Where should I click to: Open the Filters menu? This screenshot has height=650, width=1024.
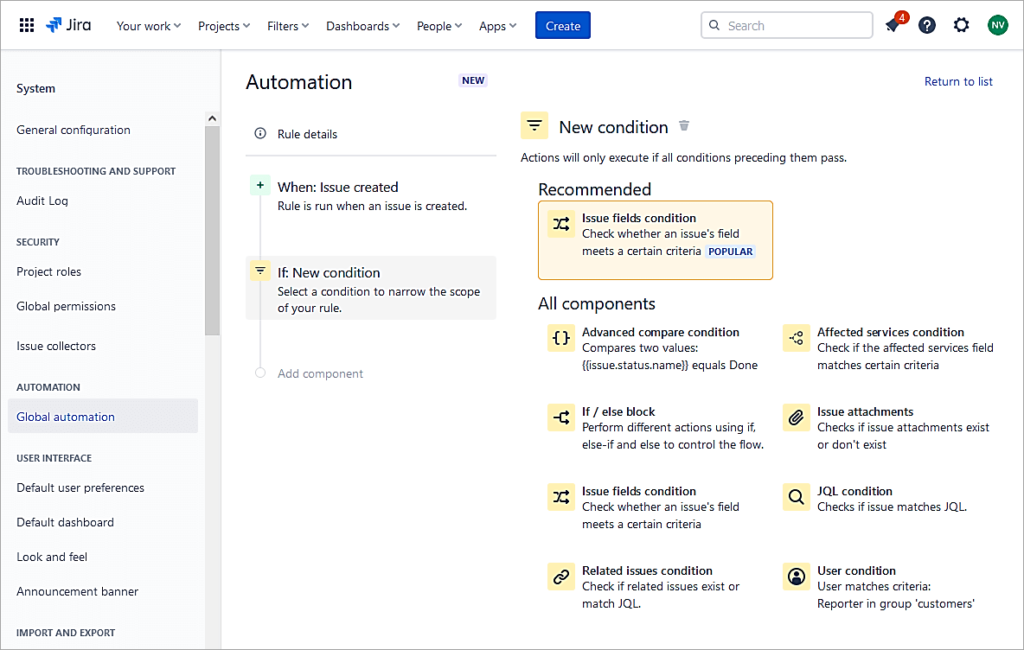pyautogui.click(x=287, y=26)
